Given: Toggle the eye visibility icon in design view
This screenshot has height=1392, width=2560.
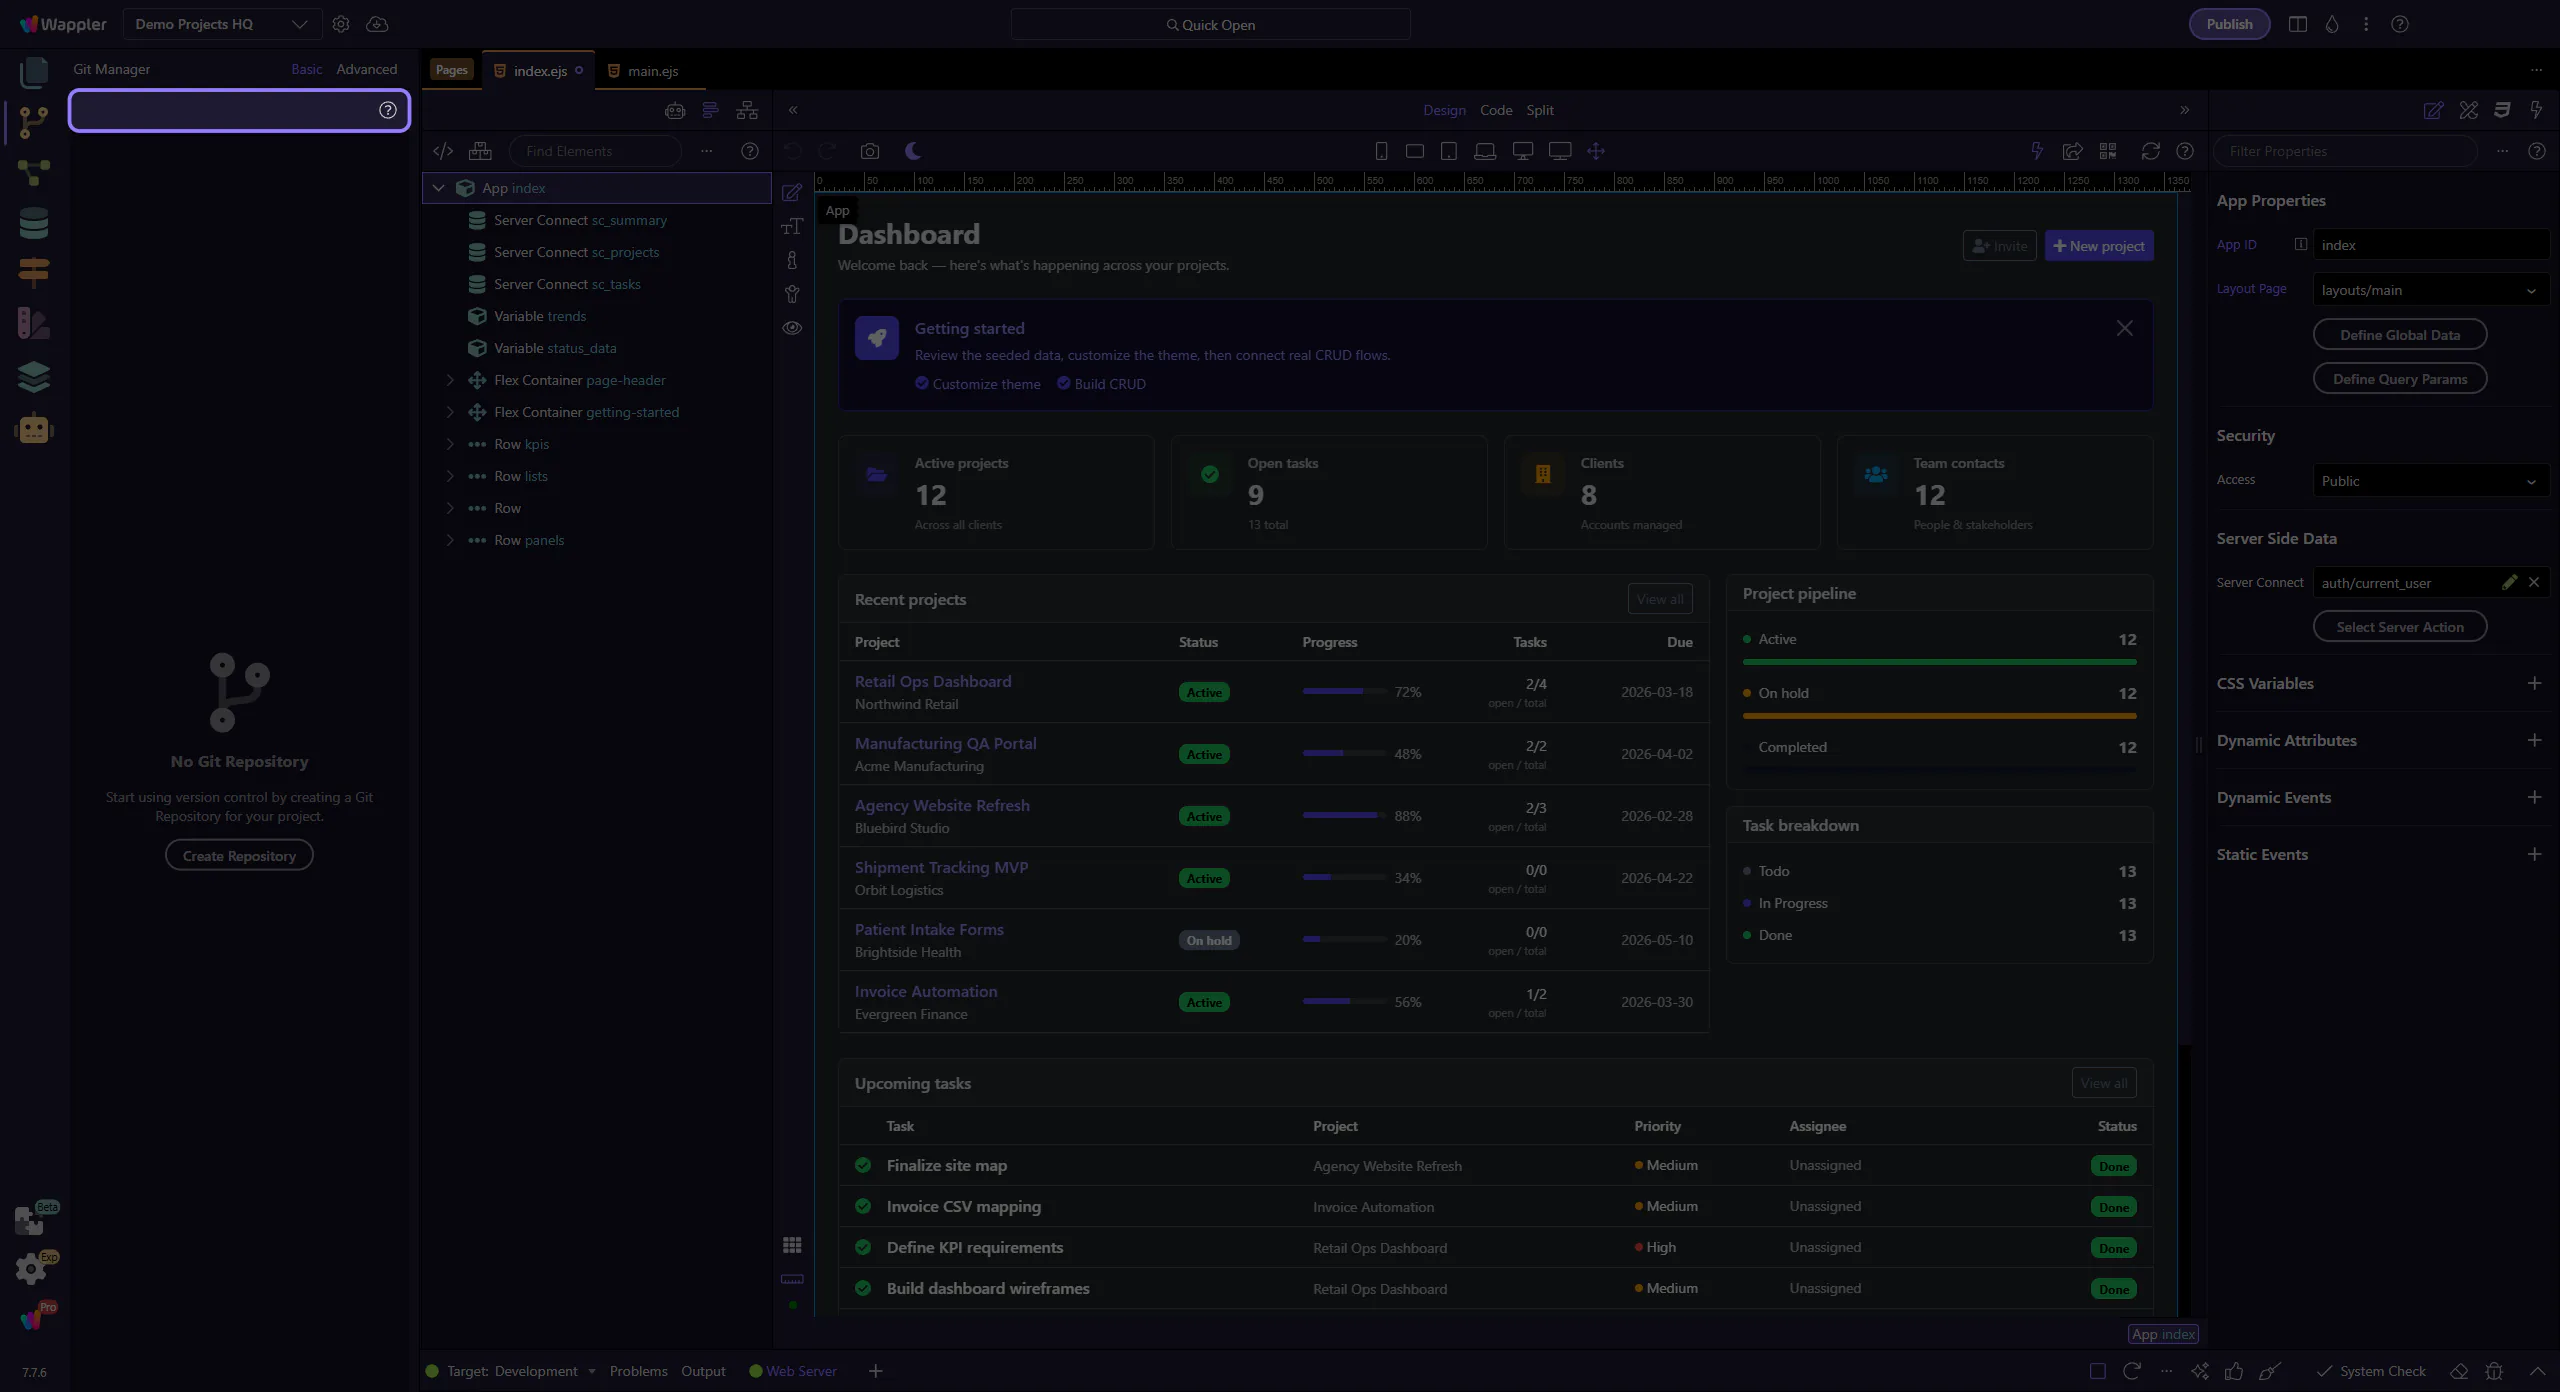Looking at the screenshot, I should pyautogui.click(x=792, y=328).
